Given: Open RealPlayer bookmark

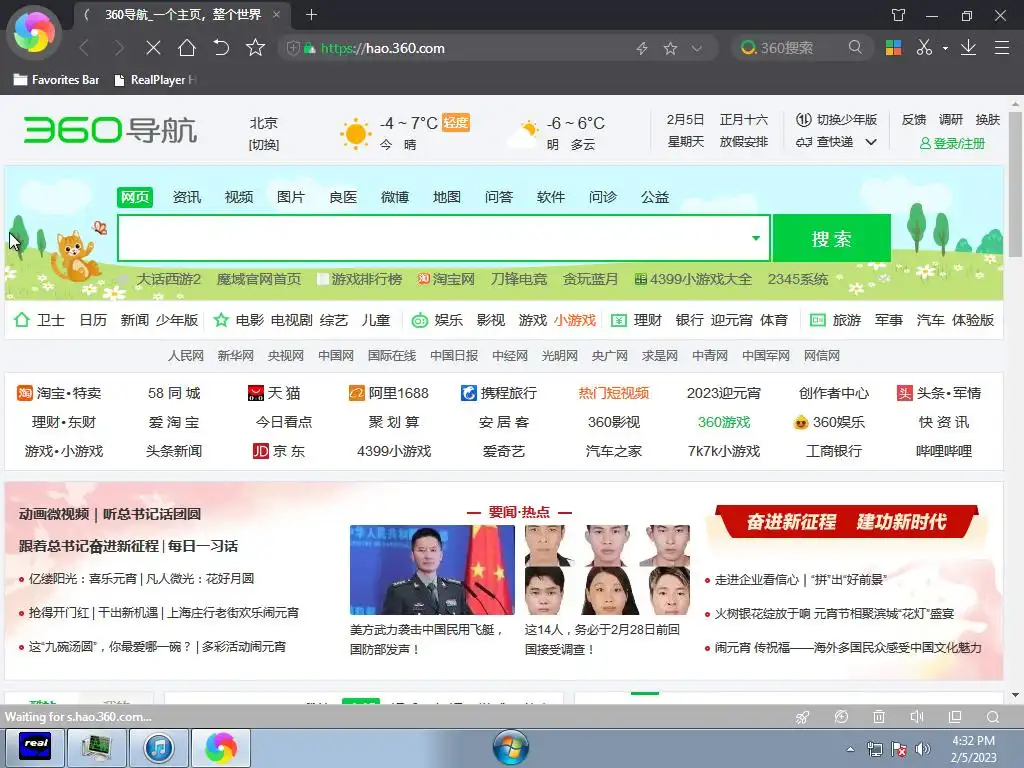Looking at the screenshot, I should 155,80.
